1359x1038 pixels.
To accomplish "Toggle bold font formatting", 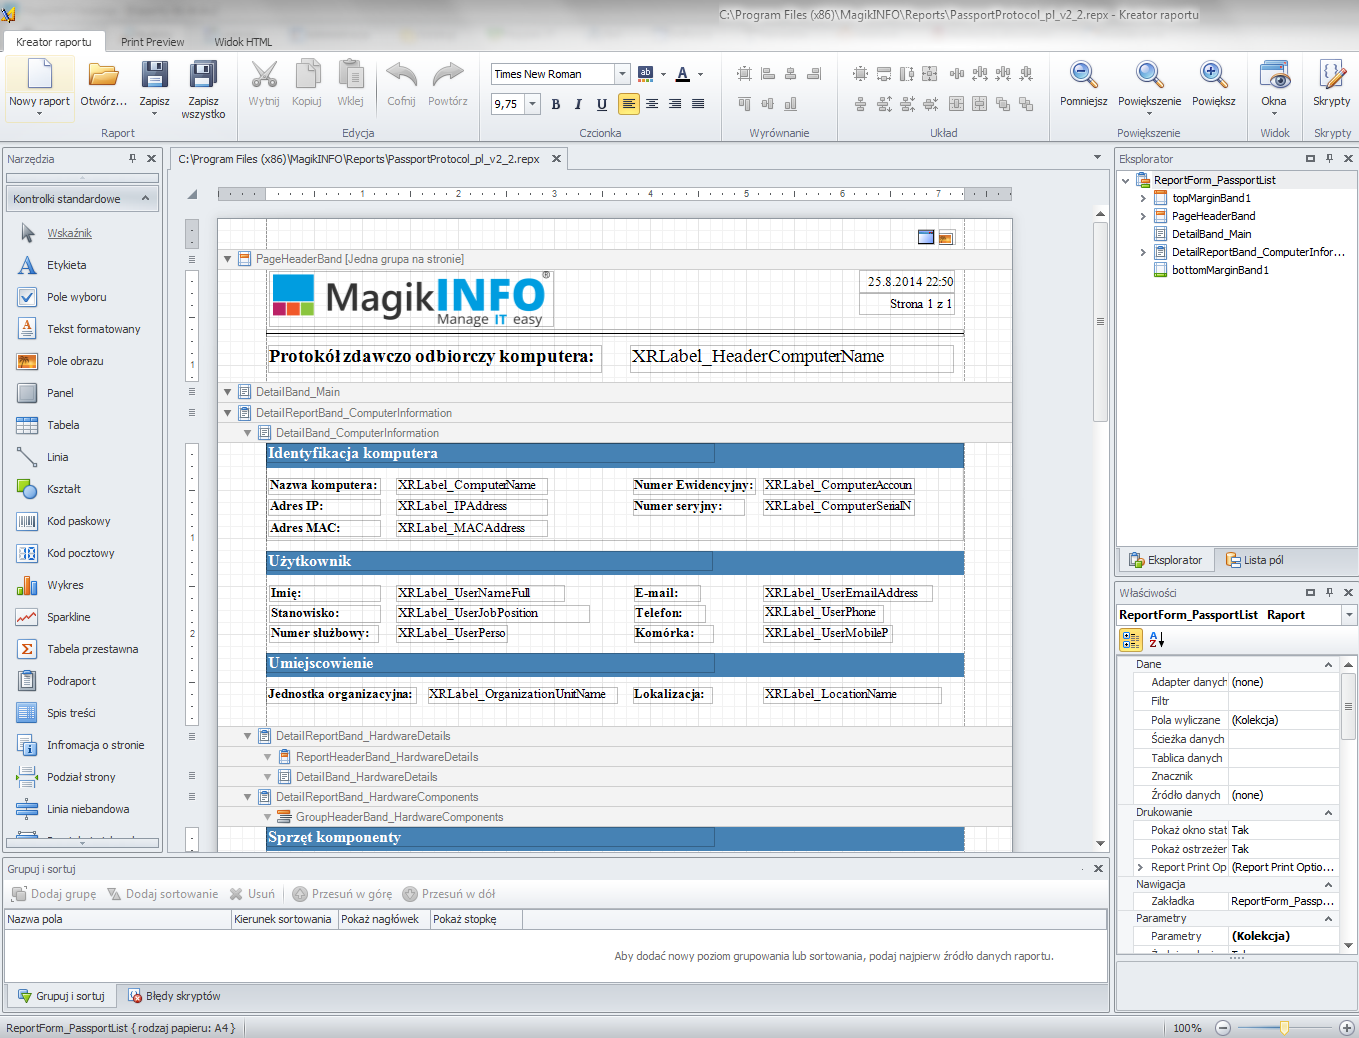I will click(x=556, y=104).
